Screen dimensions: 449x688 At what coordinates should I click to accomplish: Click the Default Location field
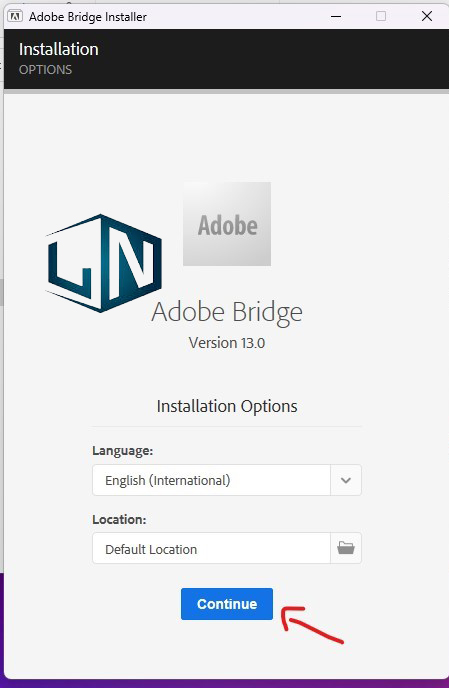211,548
